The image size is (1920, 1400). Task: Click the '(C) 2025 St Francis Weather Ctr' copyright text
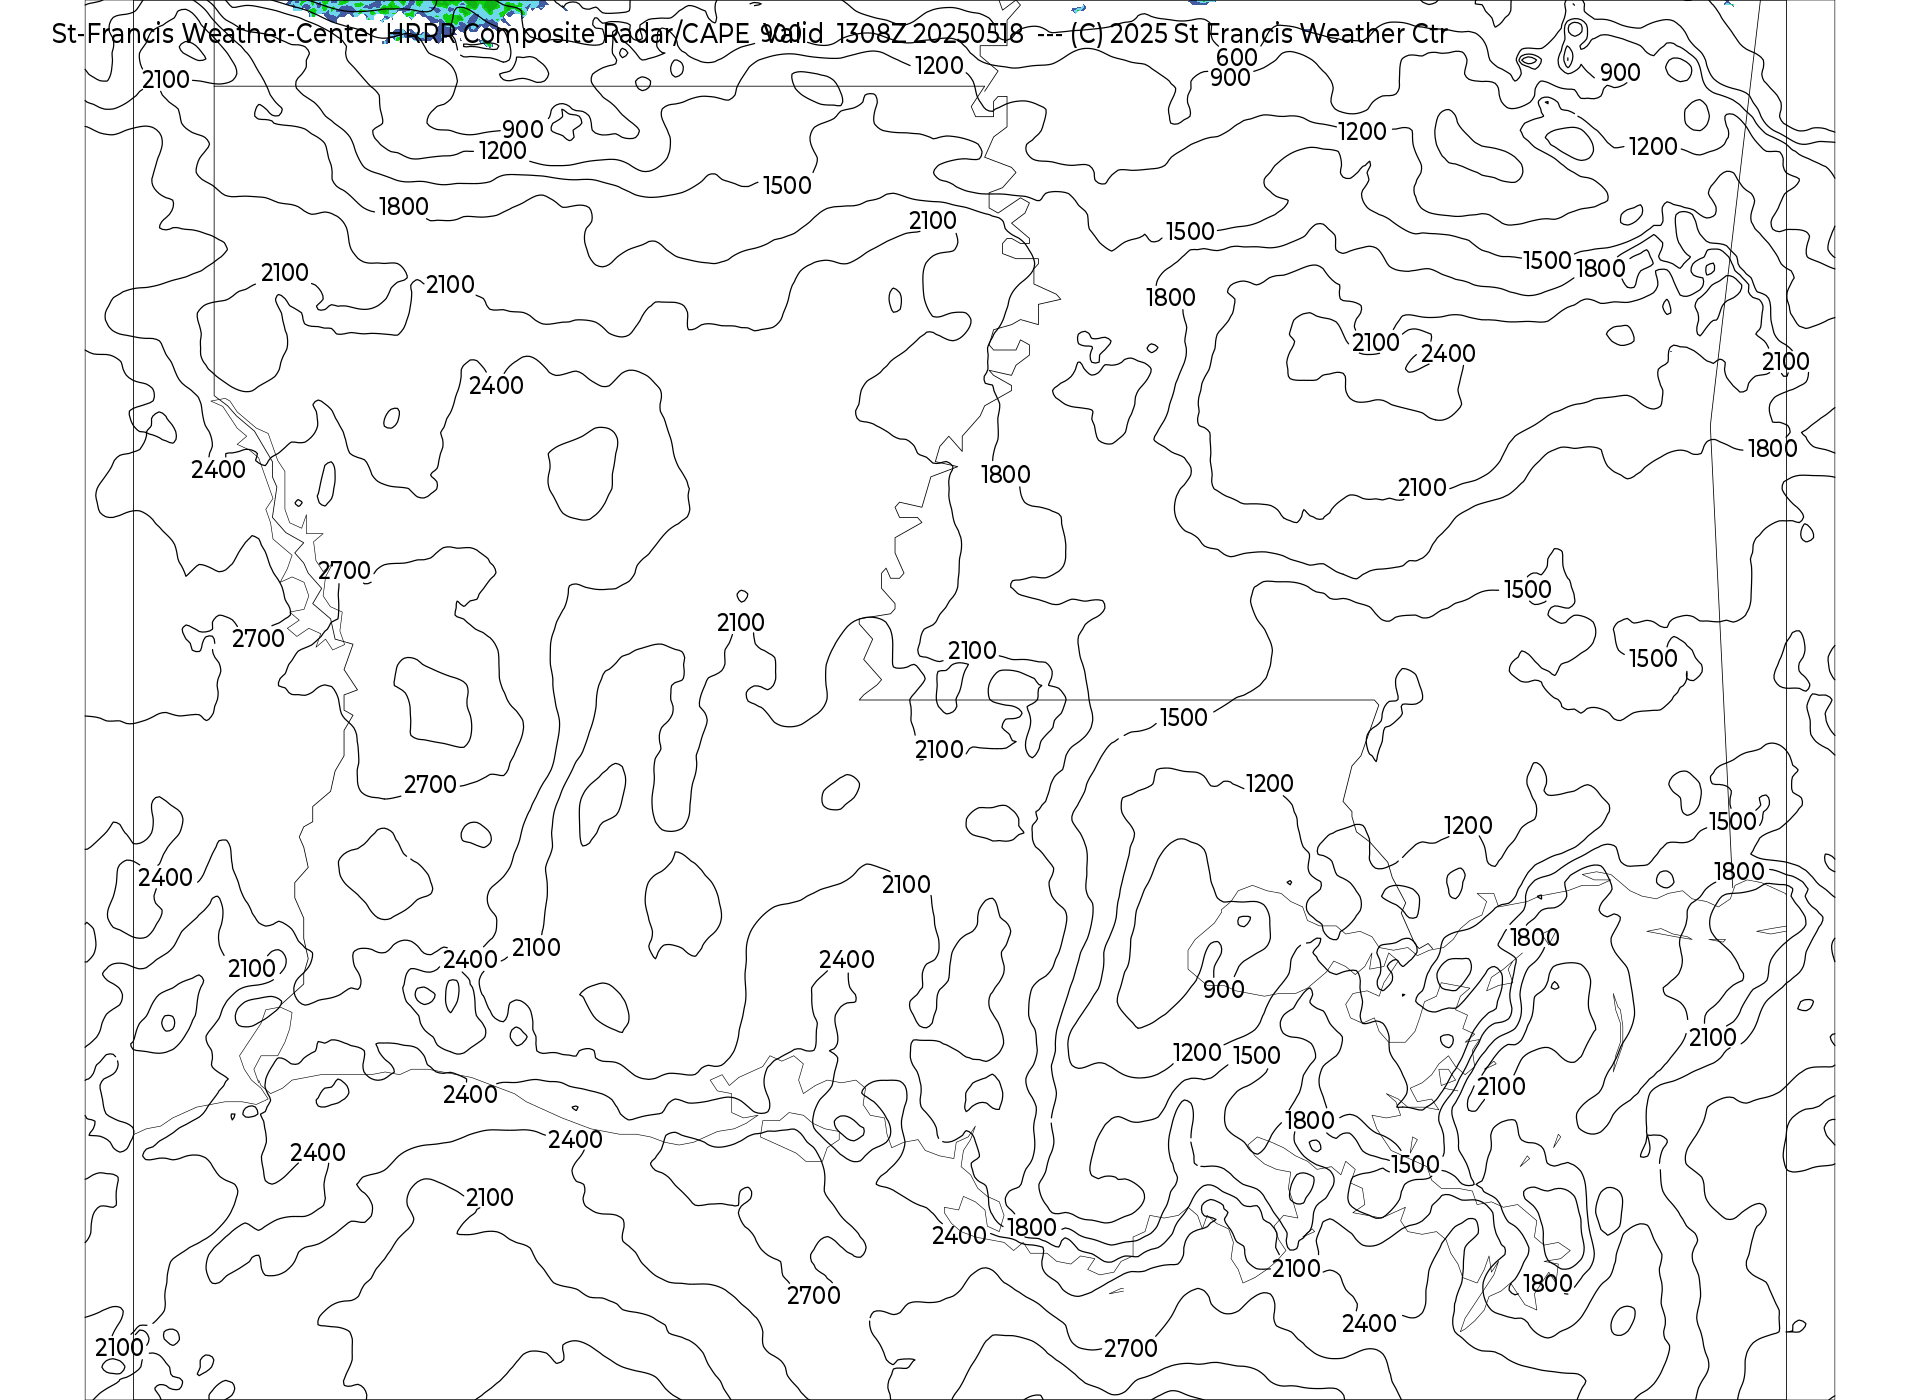click(1259, 34)
